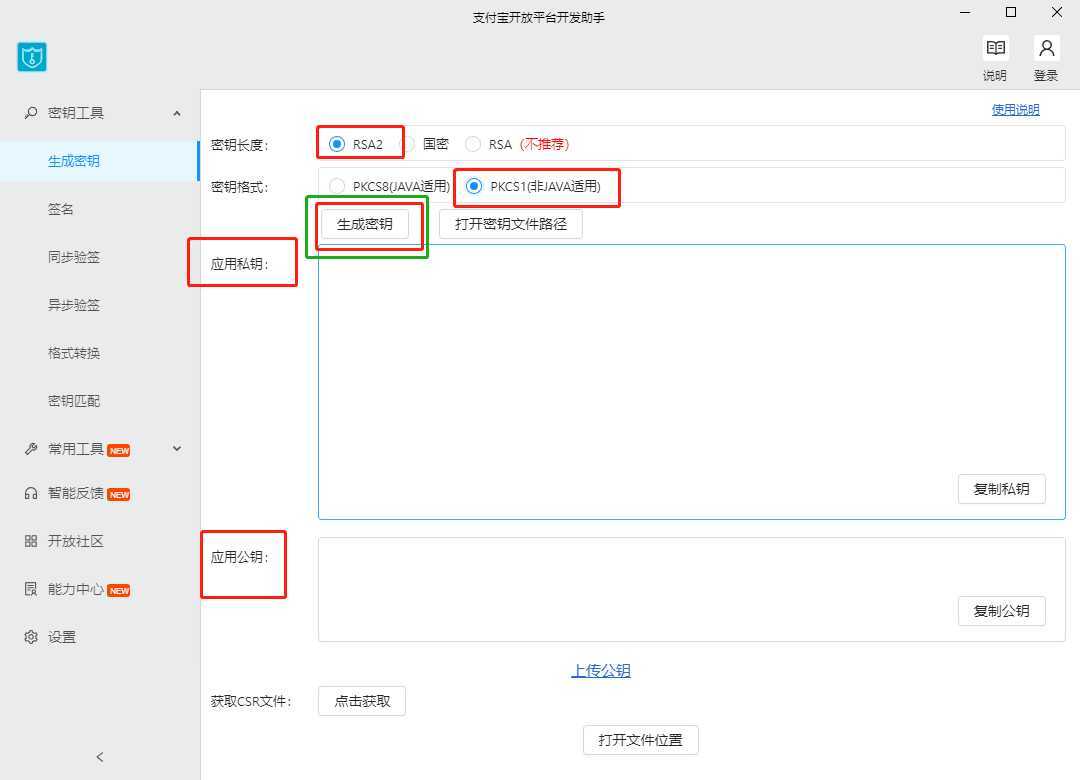1080x780 pixels.
Task: Expand the 常用工具 section chevron
Action: click(x=177, y=449)
